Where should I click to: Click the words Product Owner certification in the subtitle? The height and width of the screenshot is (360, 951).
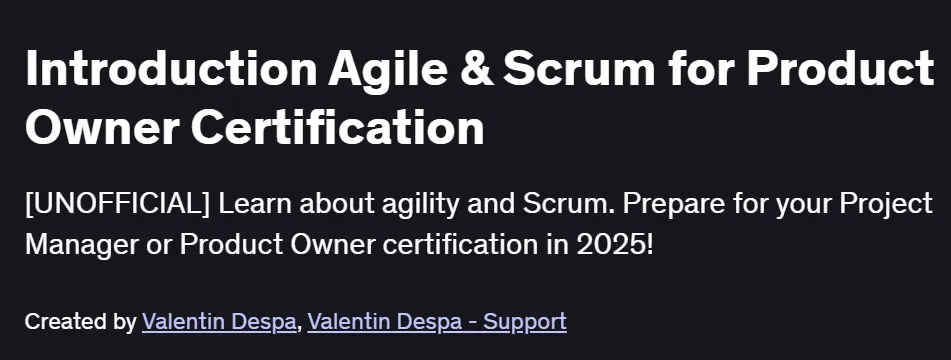tap(354, 244)
